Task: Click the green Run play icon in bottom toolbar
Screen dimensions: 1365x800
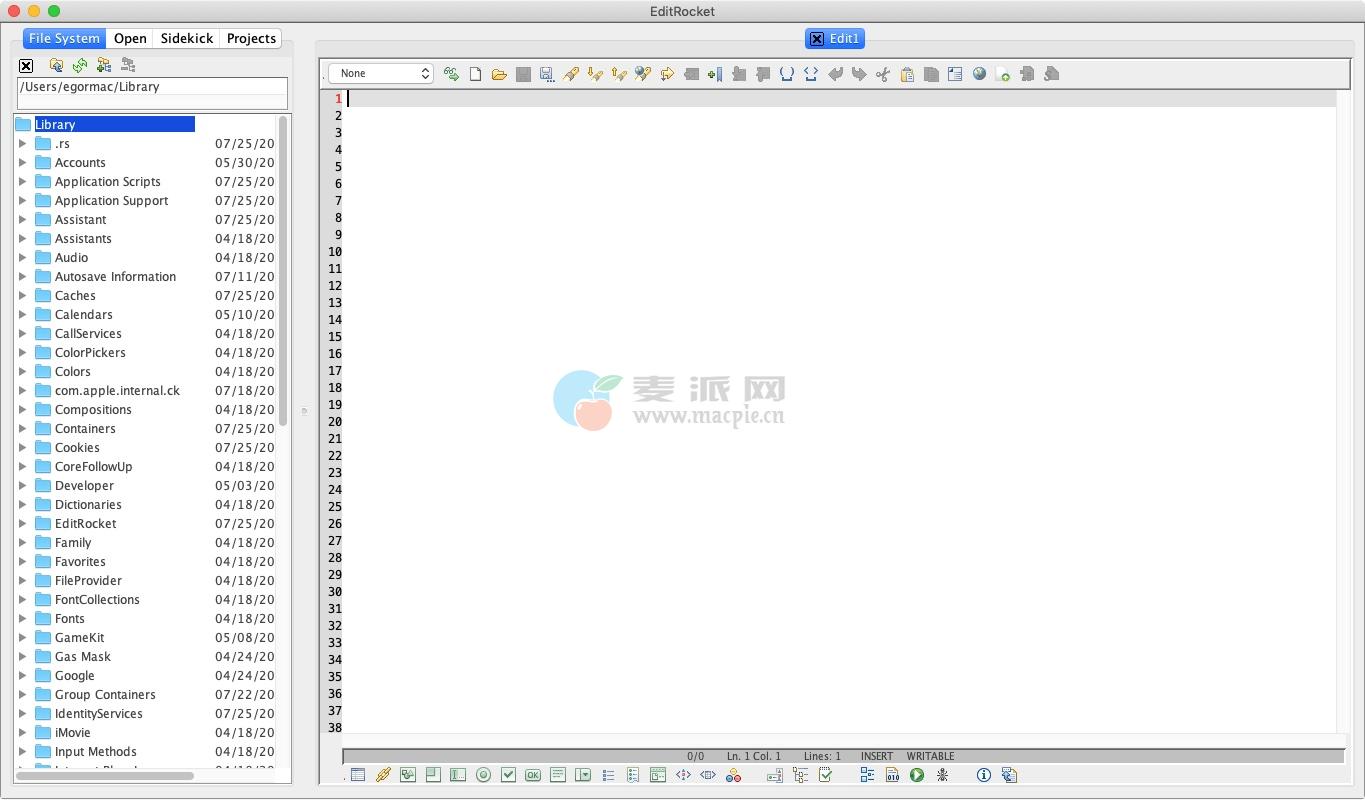Action: (917, 775)
